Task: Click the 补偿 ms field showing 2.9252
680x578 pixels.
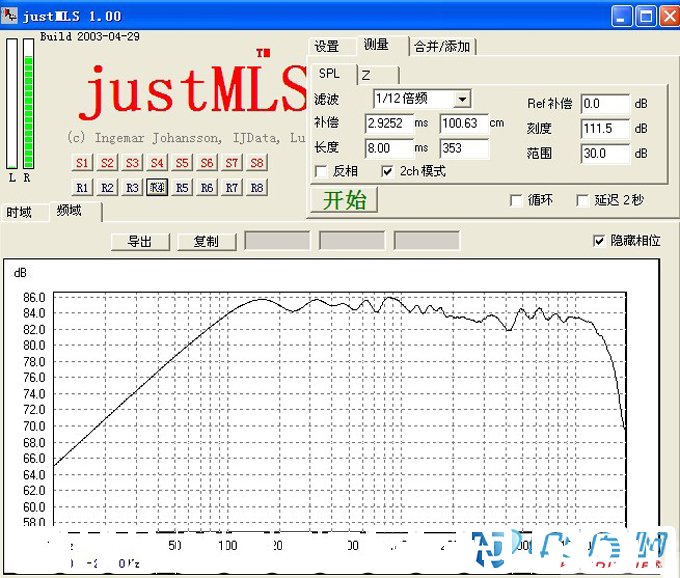Action: [x=389, y=124]
